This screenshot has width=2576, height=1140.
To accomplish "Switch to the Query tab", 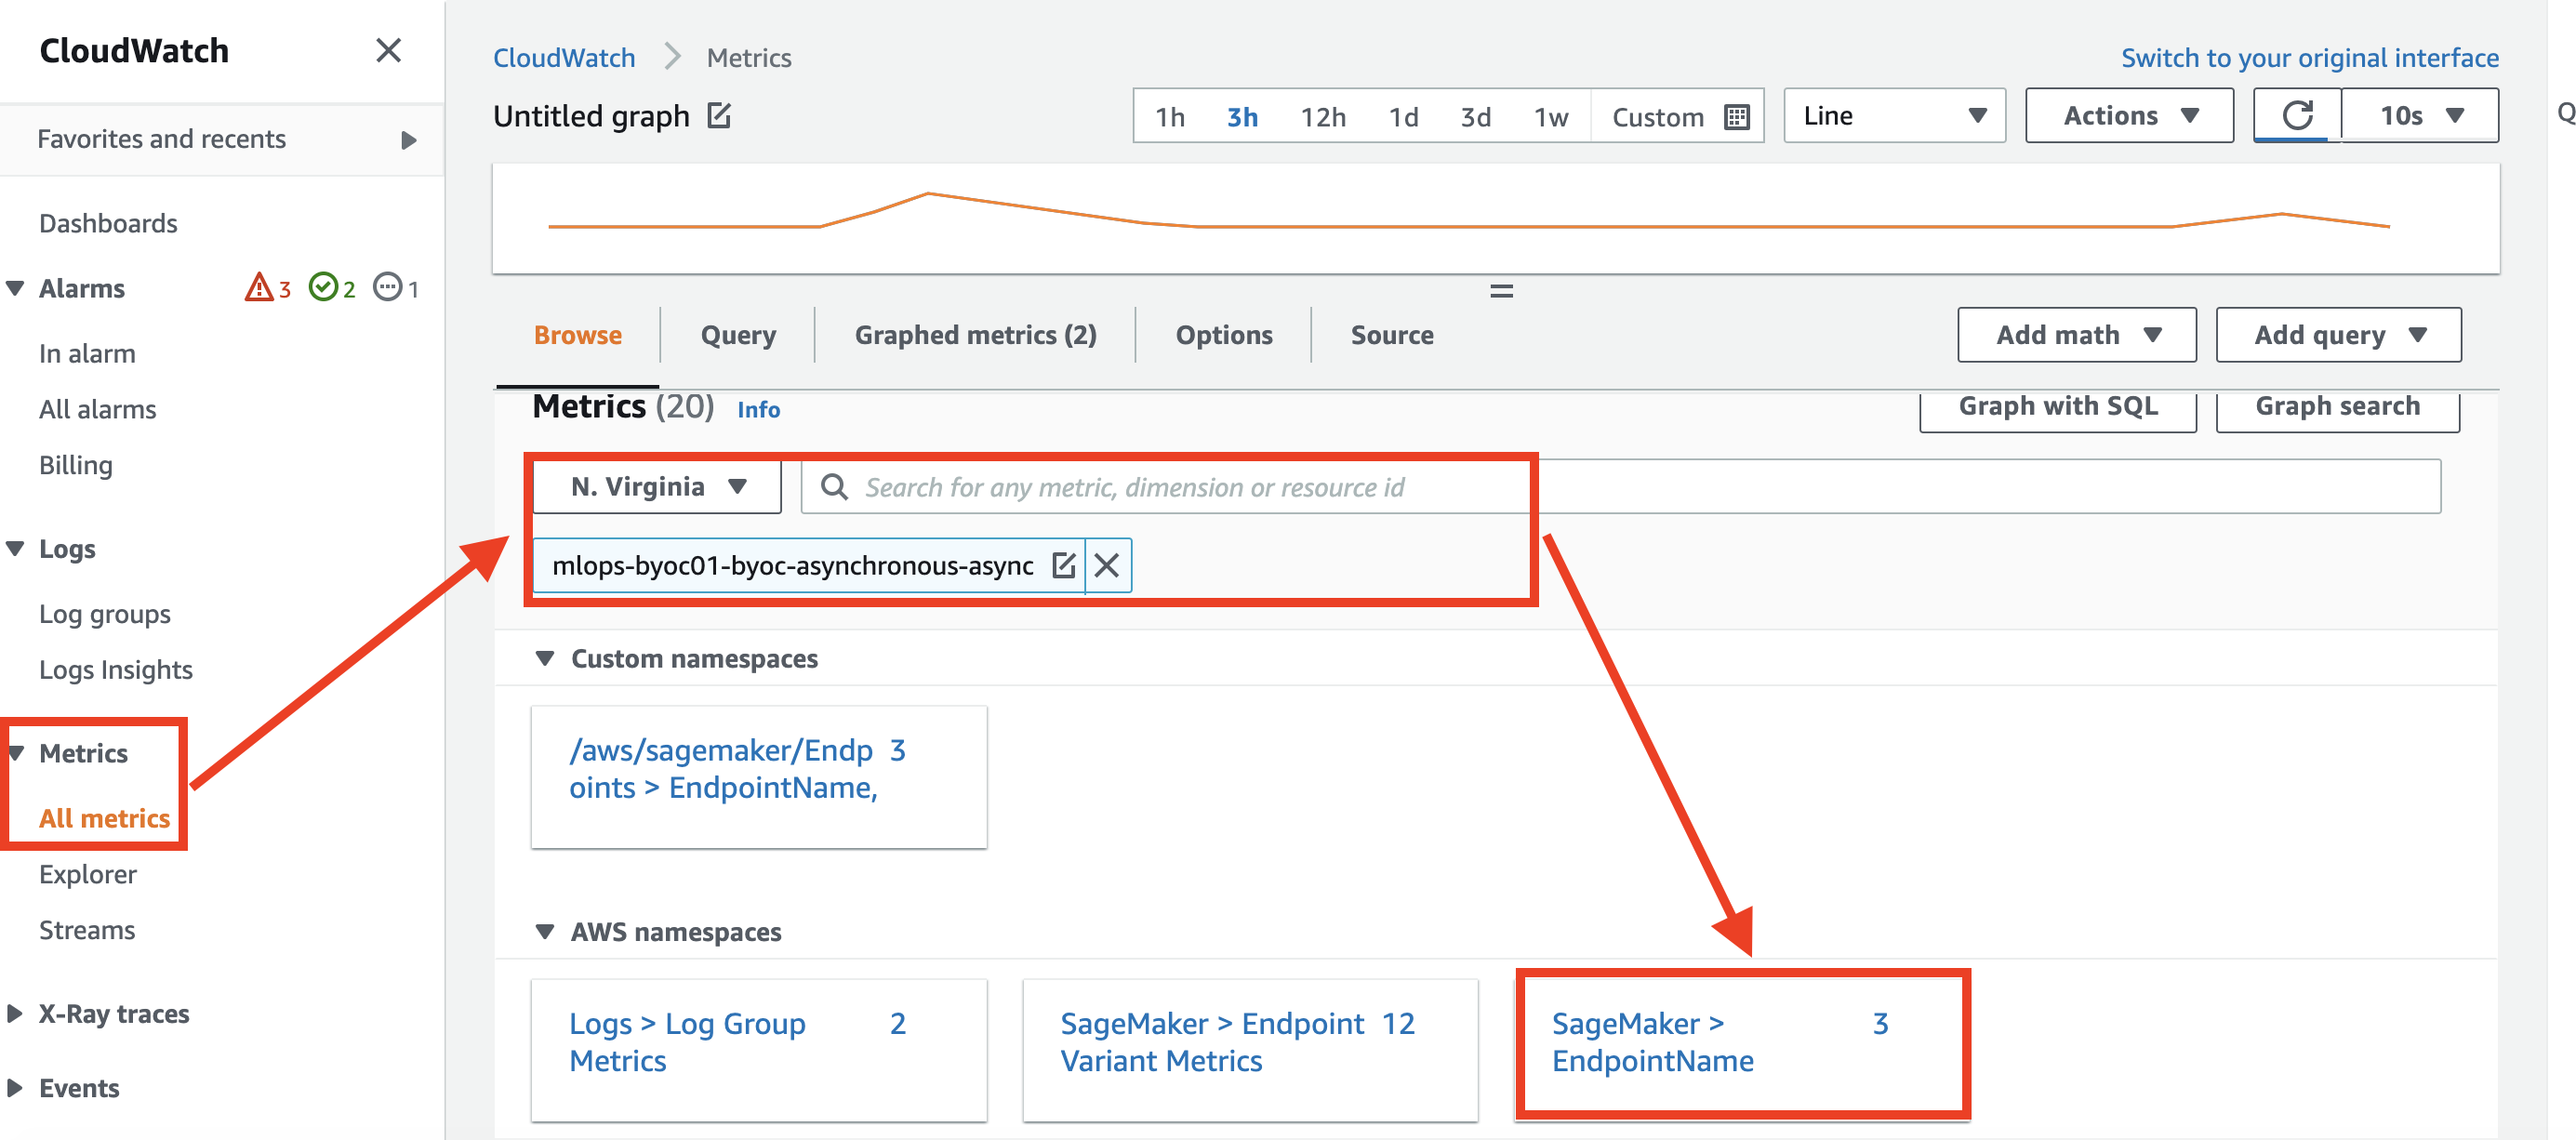I will (x=738, y=335).
